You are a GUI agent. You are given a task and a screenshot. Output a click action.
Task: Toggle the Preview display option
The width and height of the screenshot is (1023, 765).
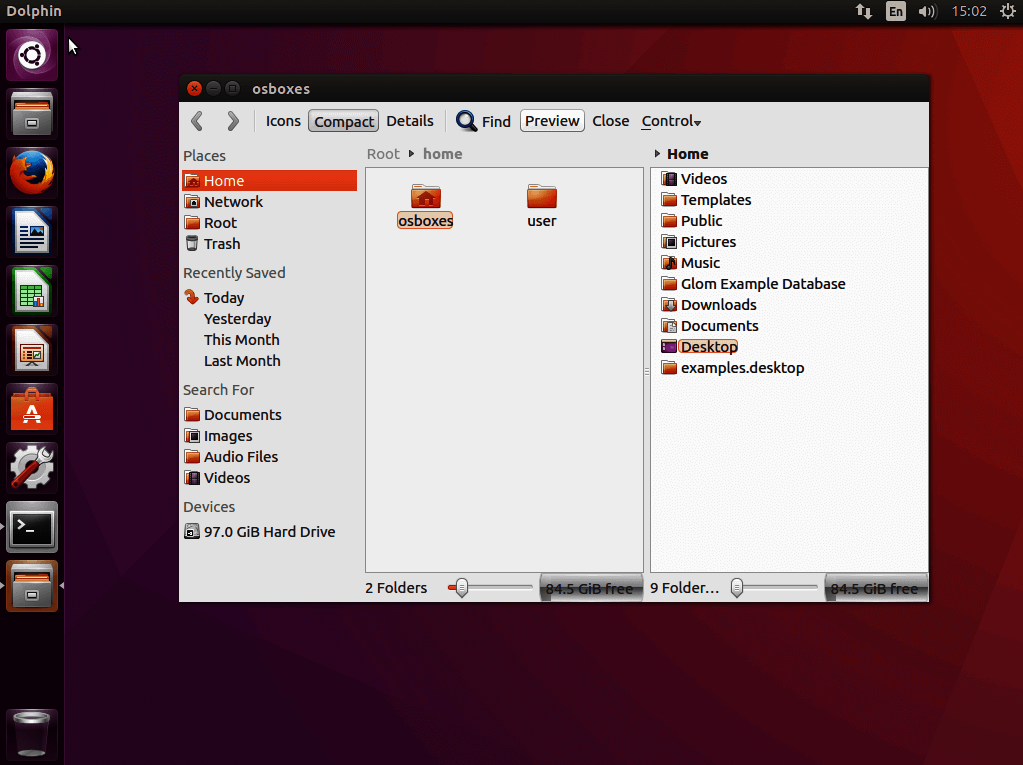tap(551, 120)
